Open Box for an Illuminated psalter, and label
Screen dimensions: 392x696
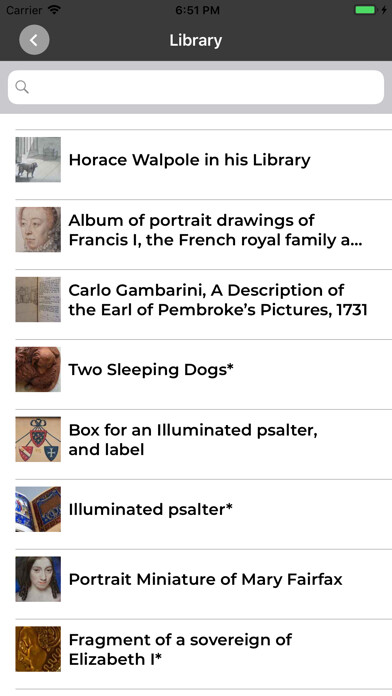click(x=193, y=439)
